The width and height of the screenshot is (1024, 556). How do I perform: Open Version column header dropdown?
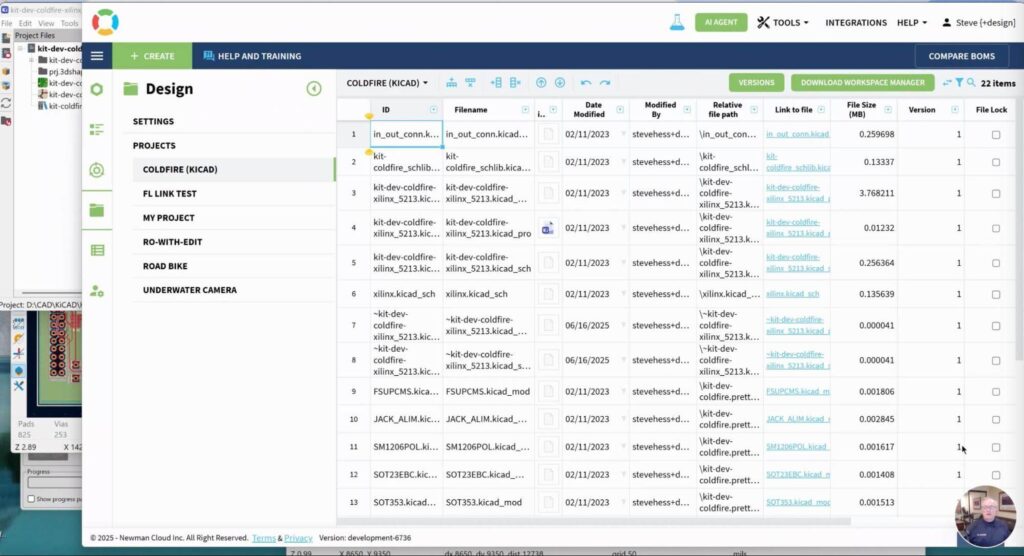[955, 110]
